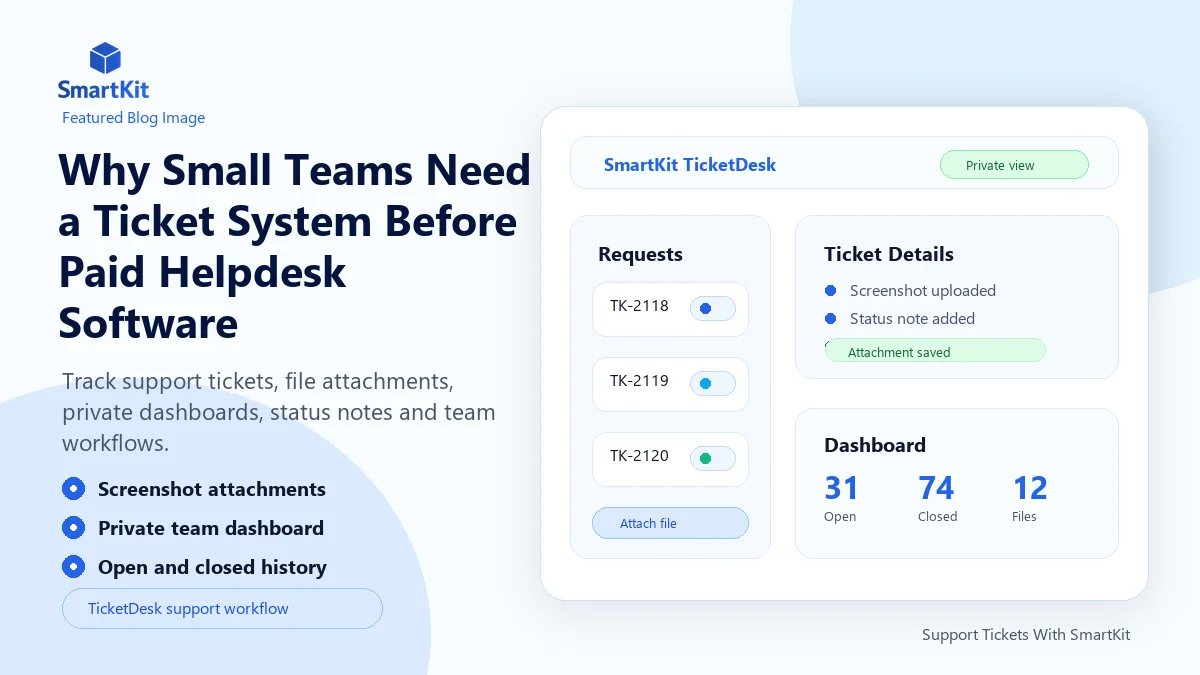Click the Ticket Details heading
1200x675 pixels.
[889, 254]
